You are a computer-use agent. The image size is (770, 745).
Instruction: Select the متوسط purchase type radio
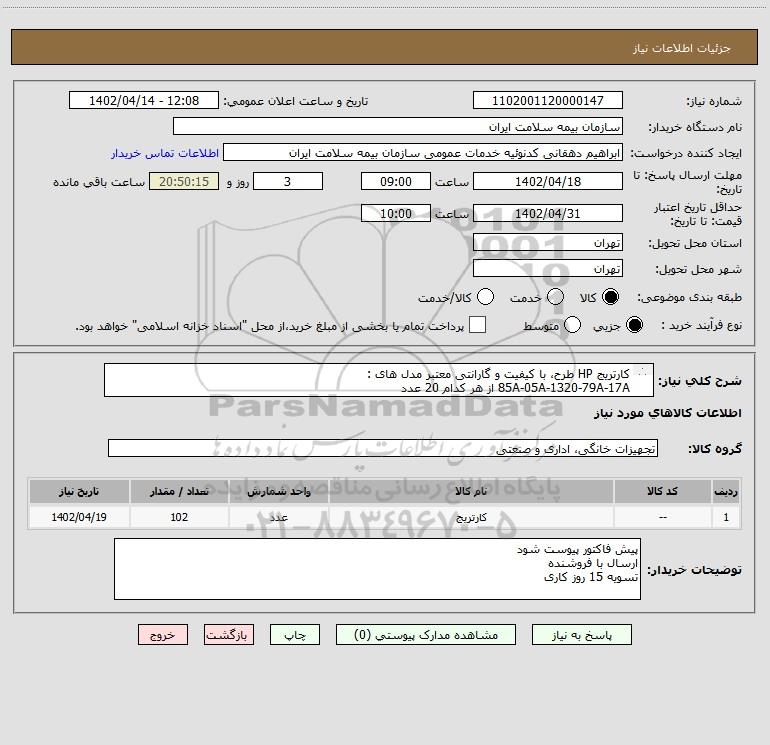[572, 325]
